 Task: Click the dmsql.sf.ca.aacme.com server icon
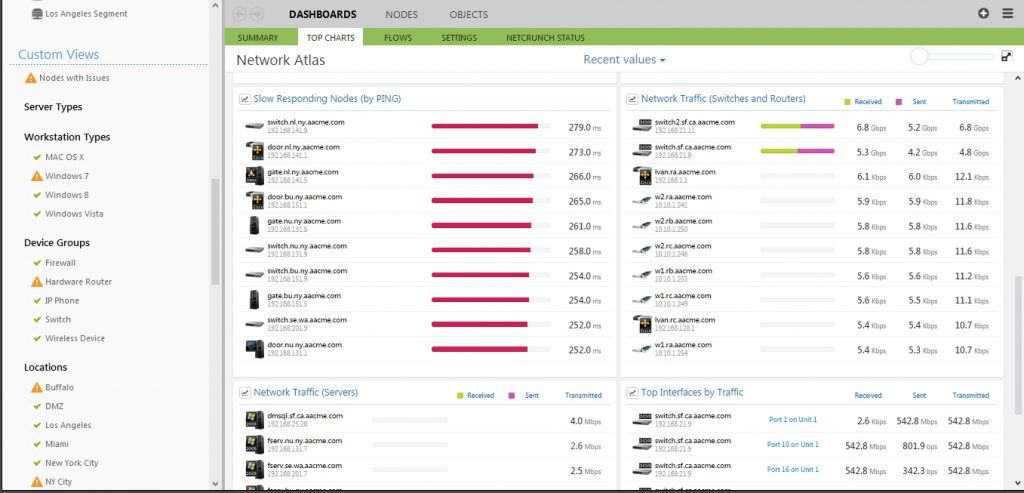coord(254,420)
